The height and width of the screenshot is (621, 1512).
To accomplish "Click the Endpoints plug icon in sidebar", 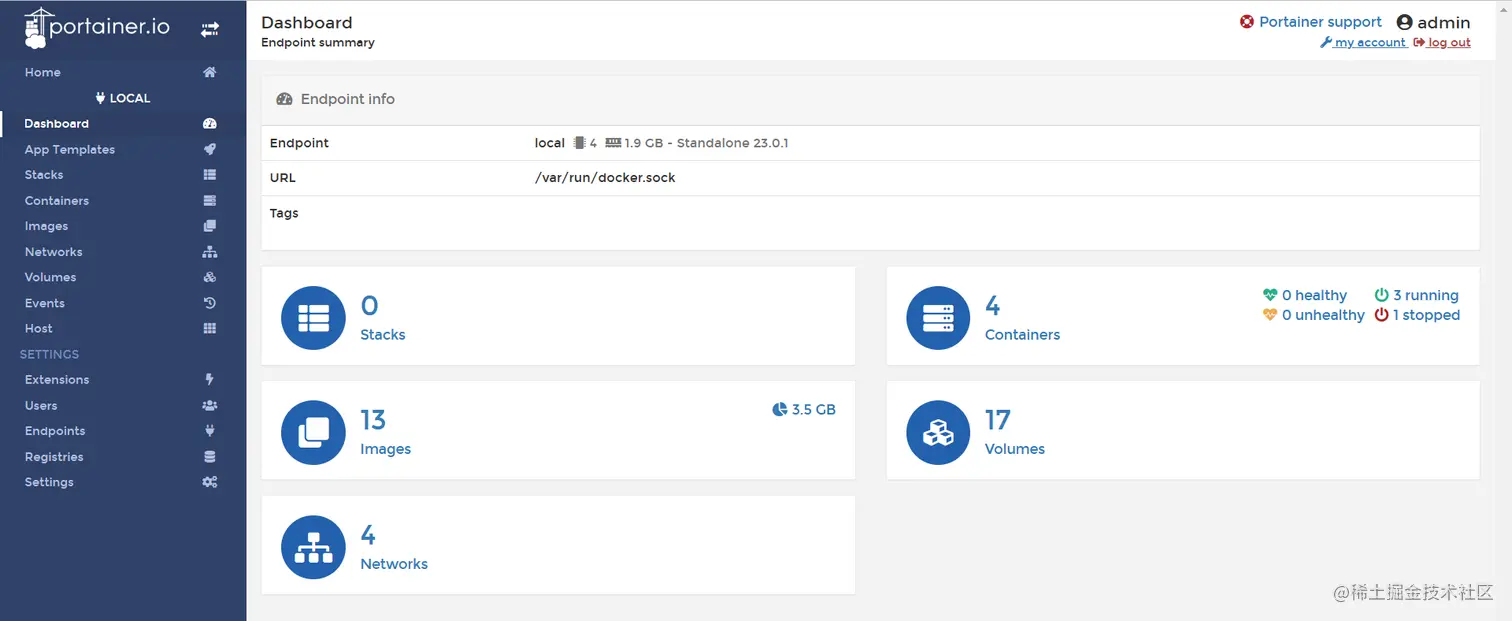I will (x=210, y=431).
